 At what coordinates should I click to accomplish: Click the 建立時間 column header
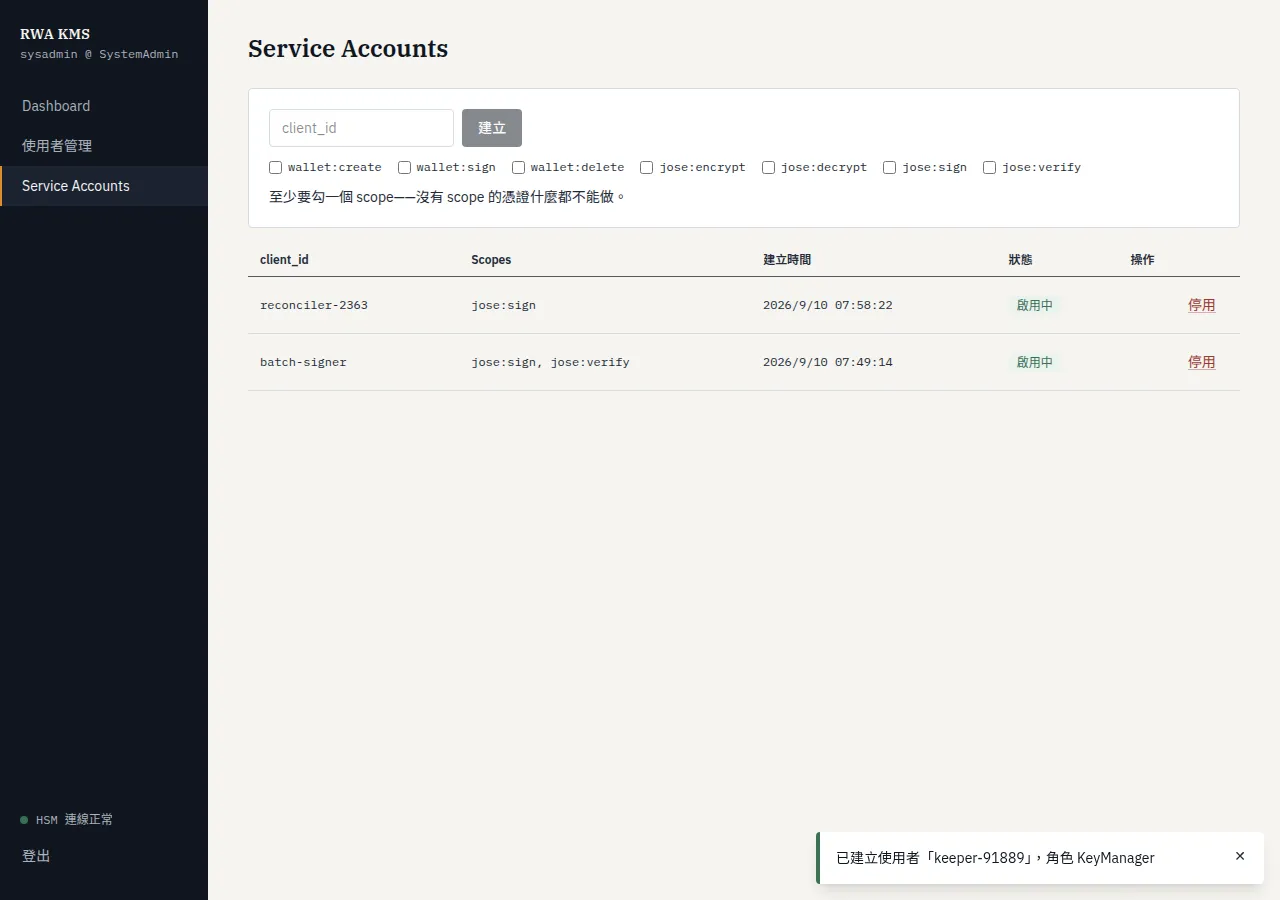pos(787,260)
